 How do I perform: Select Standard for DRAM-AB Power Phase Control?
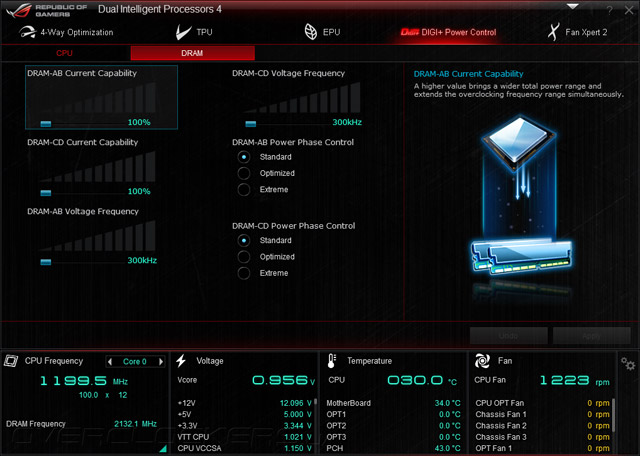[244, 157]
